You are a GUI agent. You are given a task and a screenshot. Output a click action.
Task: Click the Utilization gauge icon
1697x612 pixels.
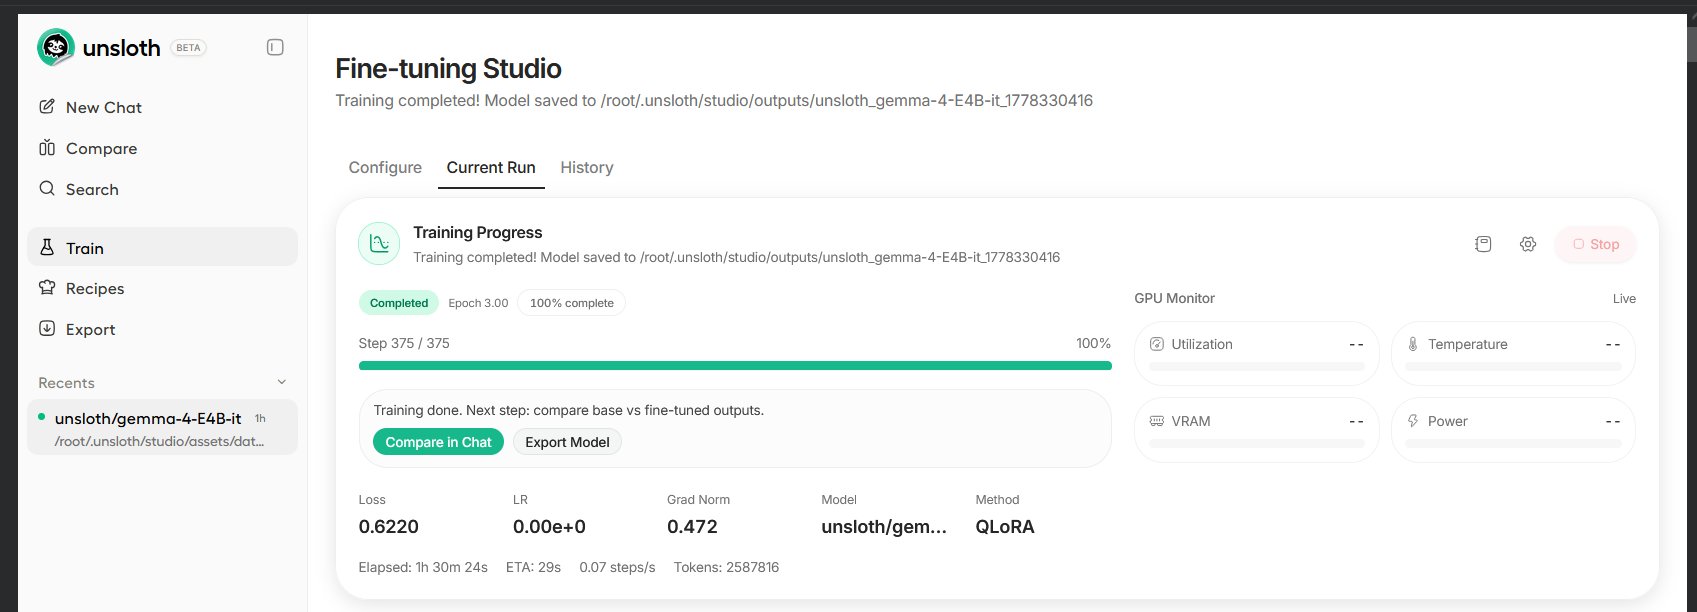(1157, 344)
